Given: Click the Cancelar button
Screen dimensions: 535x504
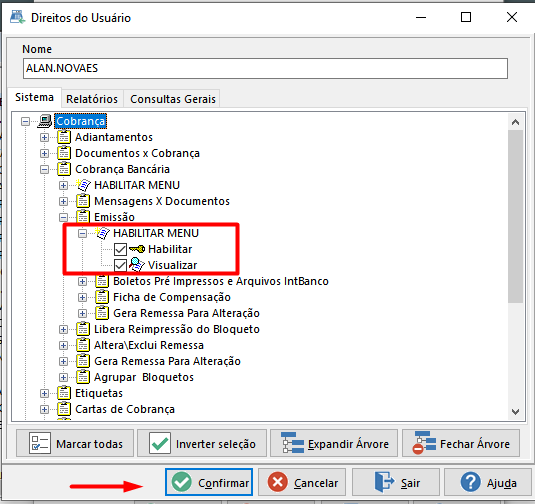Looking at the screenshot, I should pos(302,482).
